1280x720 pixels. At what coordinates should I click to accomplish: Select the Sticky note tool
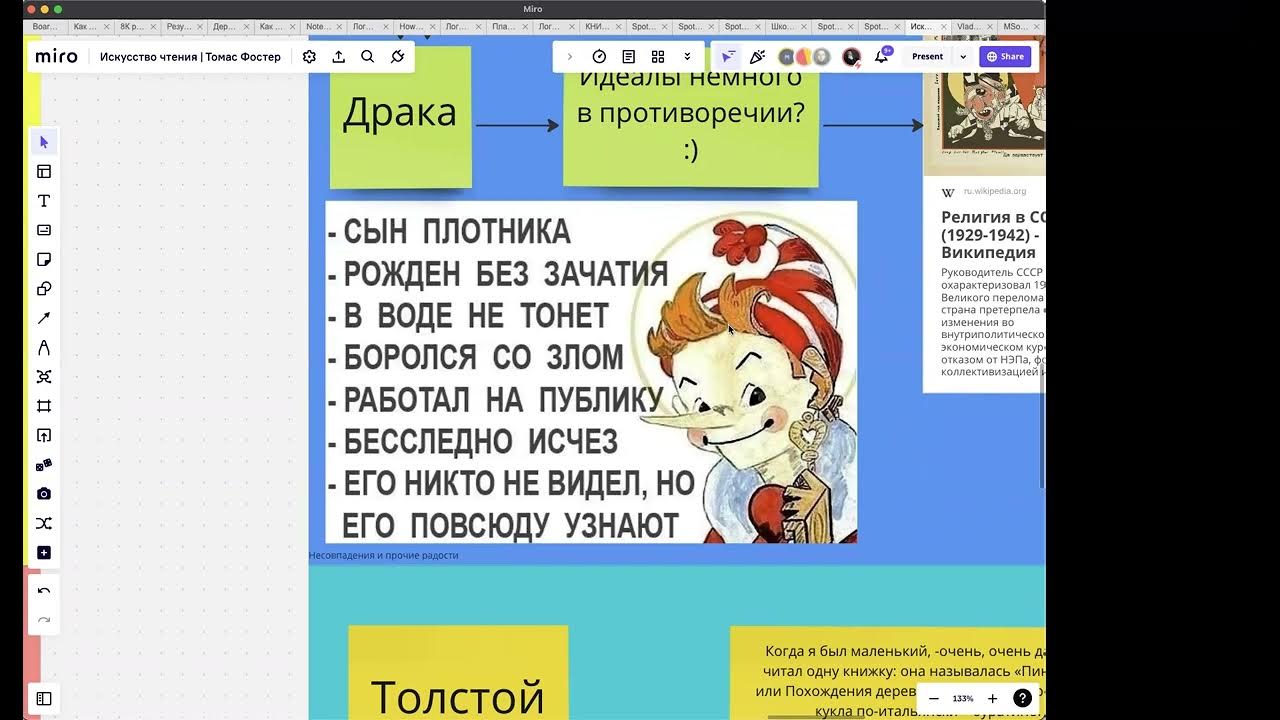pyautogui.click(x=44, y=260)
